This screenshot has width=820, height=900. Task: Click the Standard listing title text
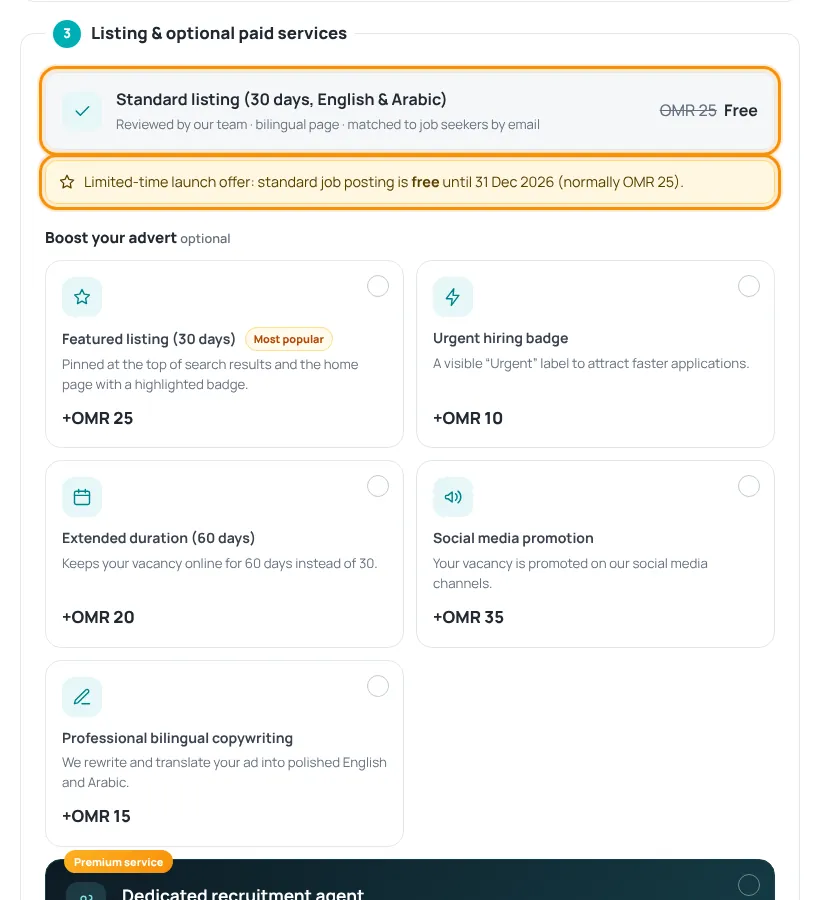click(x=281, y=99)
